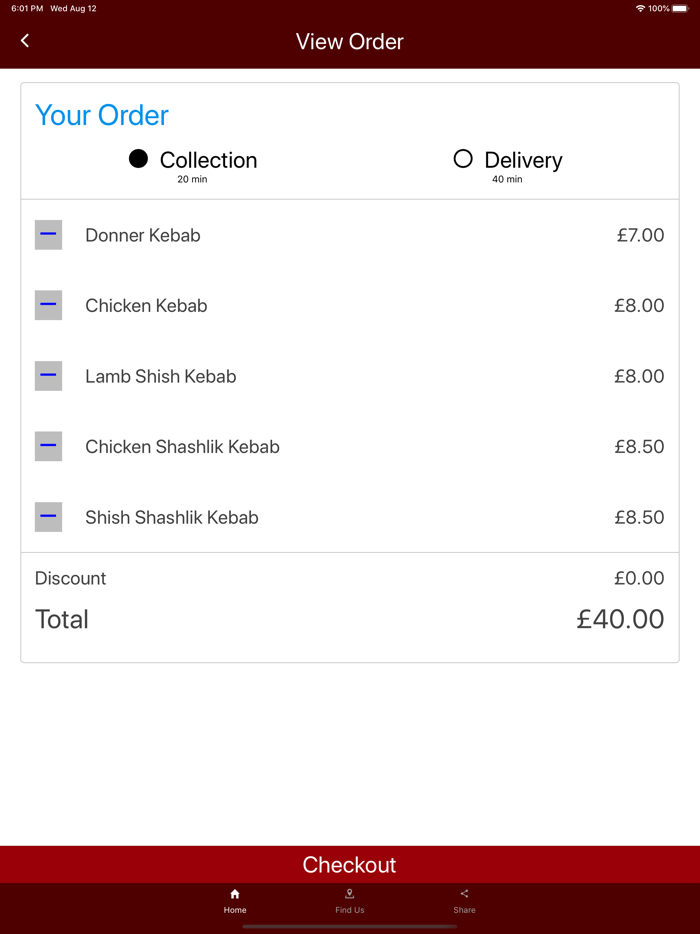Screen dimensions: 700x934
Task: Click the £40.00 total amount
Action: pyautogui.click(x=620, y=619)
